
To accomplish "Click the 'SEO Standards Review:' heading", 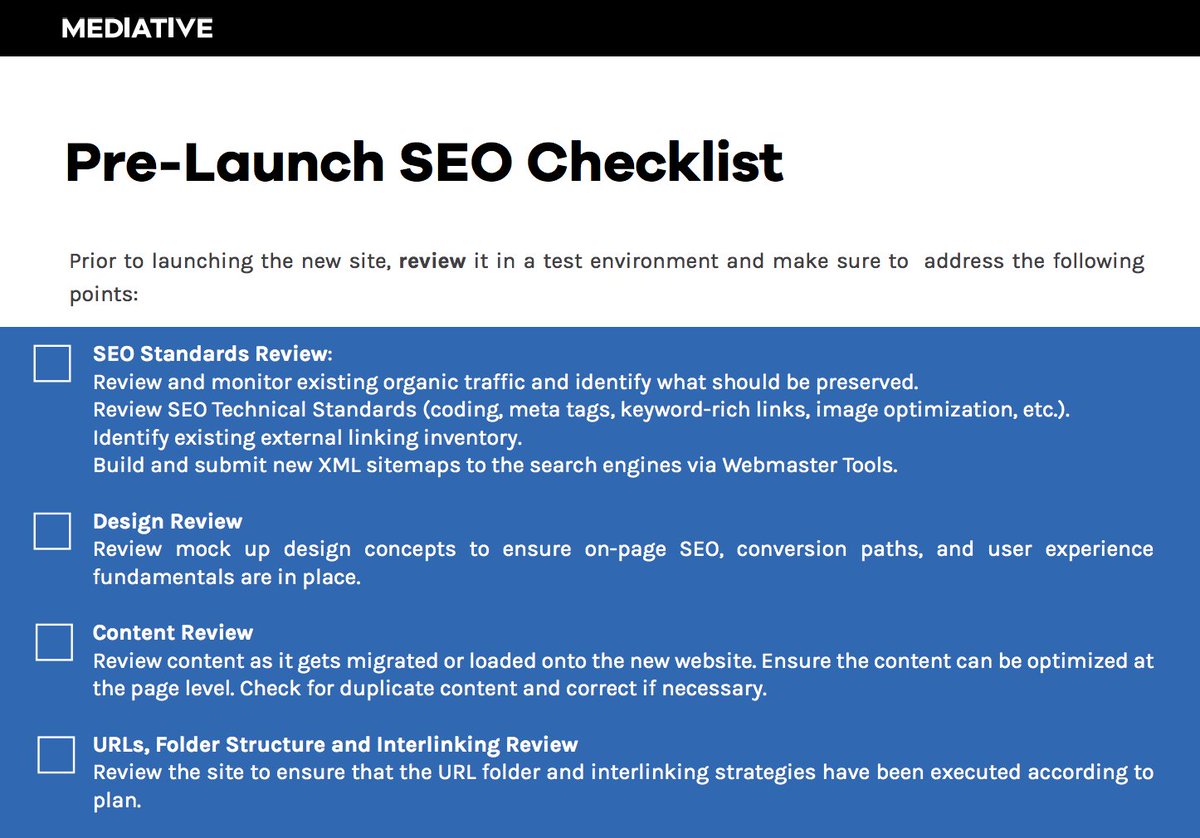I will pyautogui.click(x=212, y=354).
